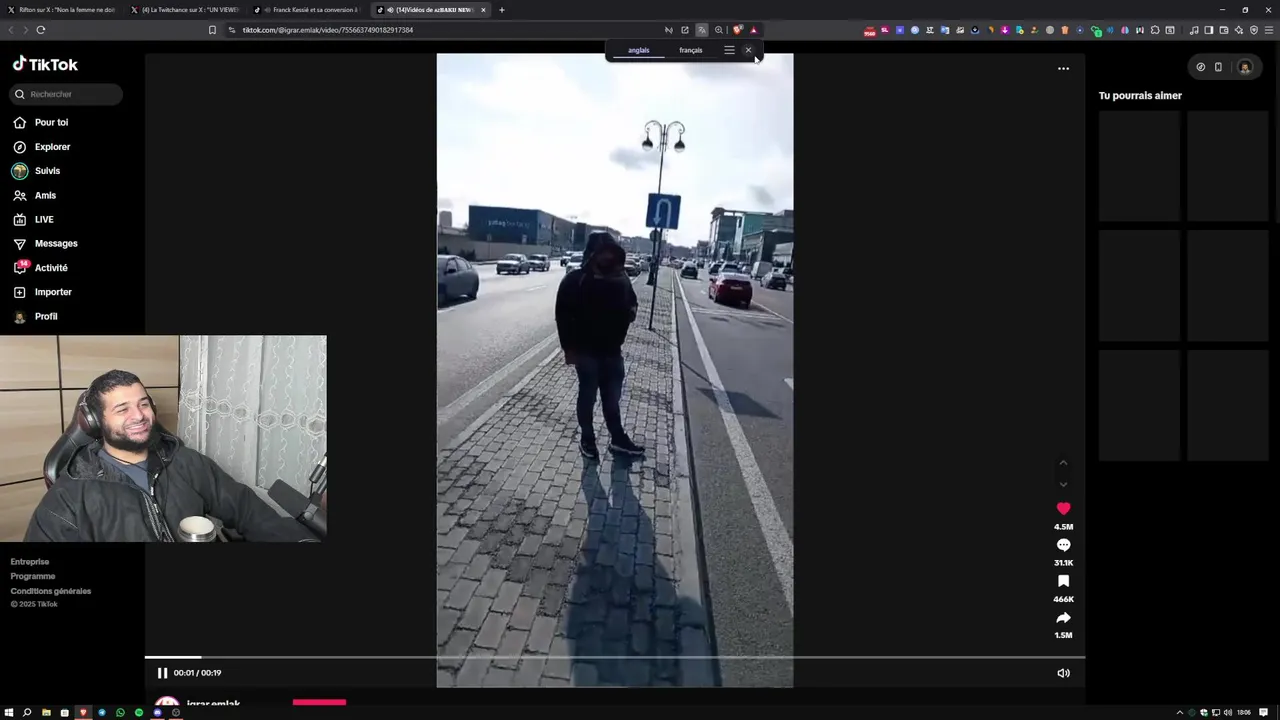Share the video with the arrow icon
Screen dimensions: 1280x720
pyautogui.click(x=1063, y=618)
